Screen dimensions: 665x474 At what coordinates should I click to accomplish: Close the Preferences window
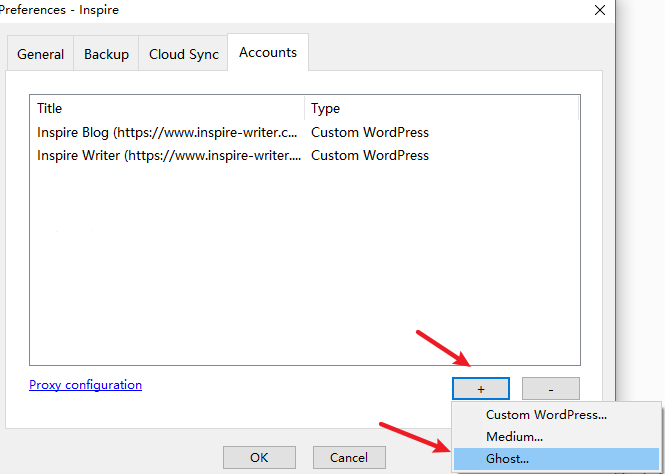[x=600, y=10]
